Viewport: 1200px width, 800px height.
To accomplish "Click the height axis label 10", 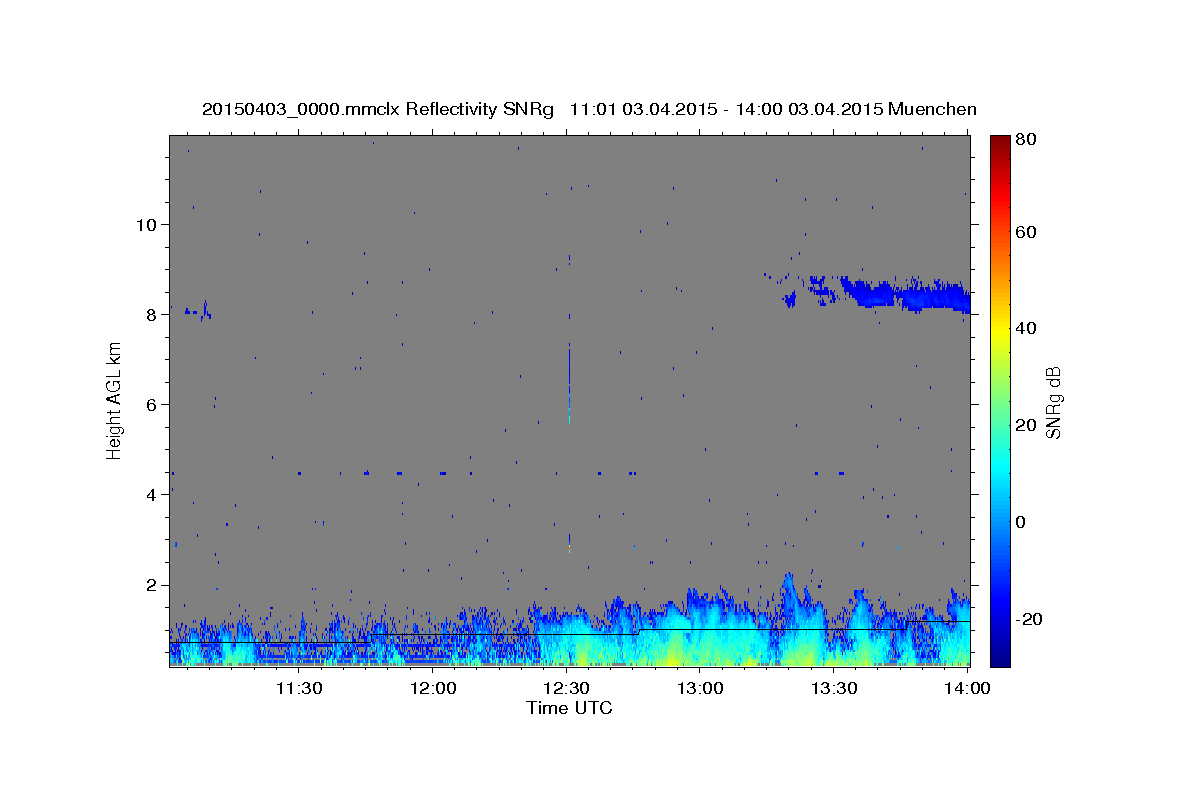I will click(x=146, y=224).
